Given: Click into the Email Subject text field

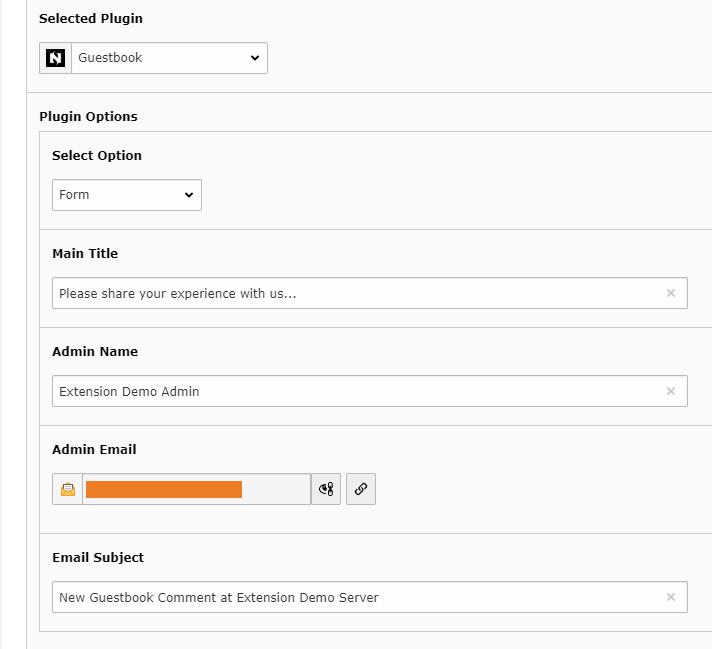Looking at the screenshot, I should (355, 597).
